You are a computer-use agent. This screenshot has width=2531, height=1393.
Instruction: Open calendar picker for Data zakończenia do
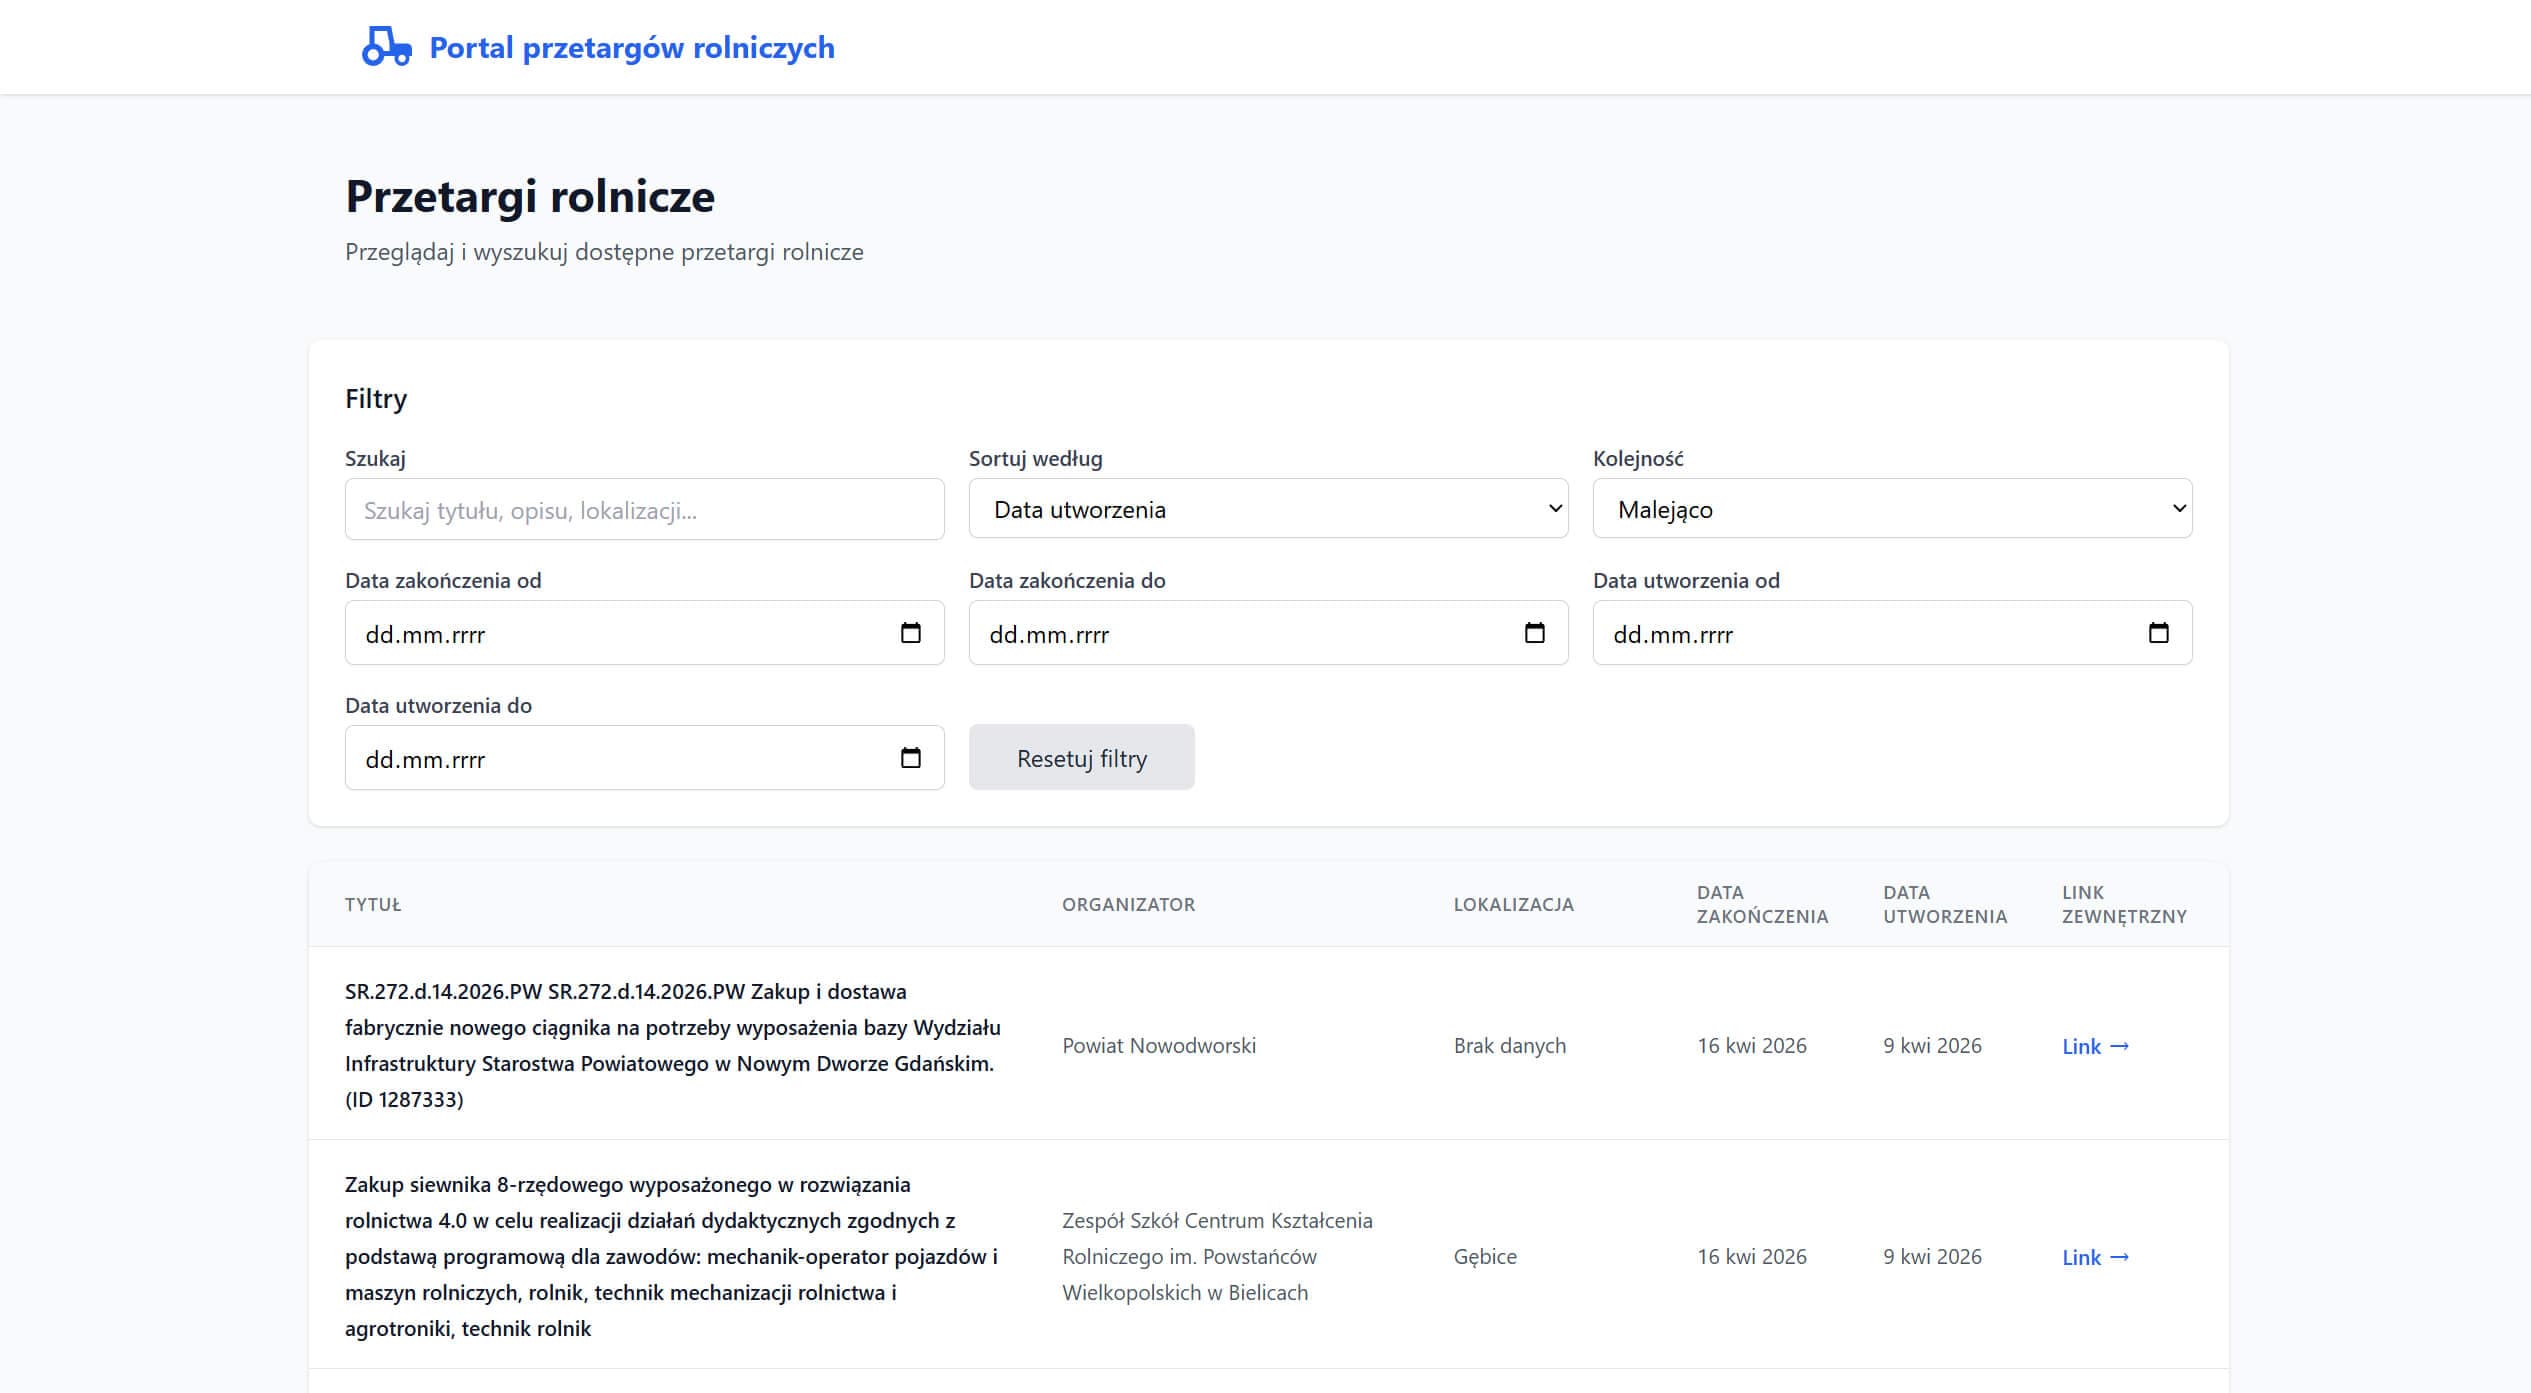[x=1534, y=633]
